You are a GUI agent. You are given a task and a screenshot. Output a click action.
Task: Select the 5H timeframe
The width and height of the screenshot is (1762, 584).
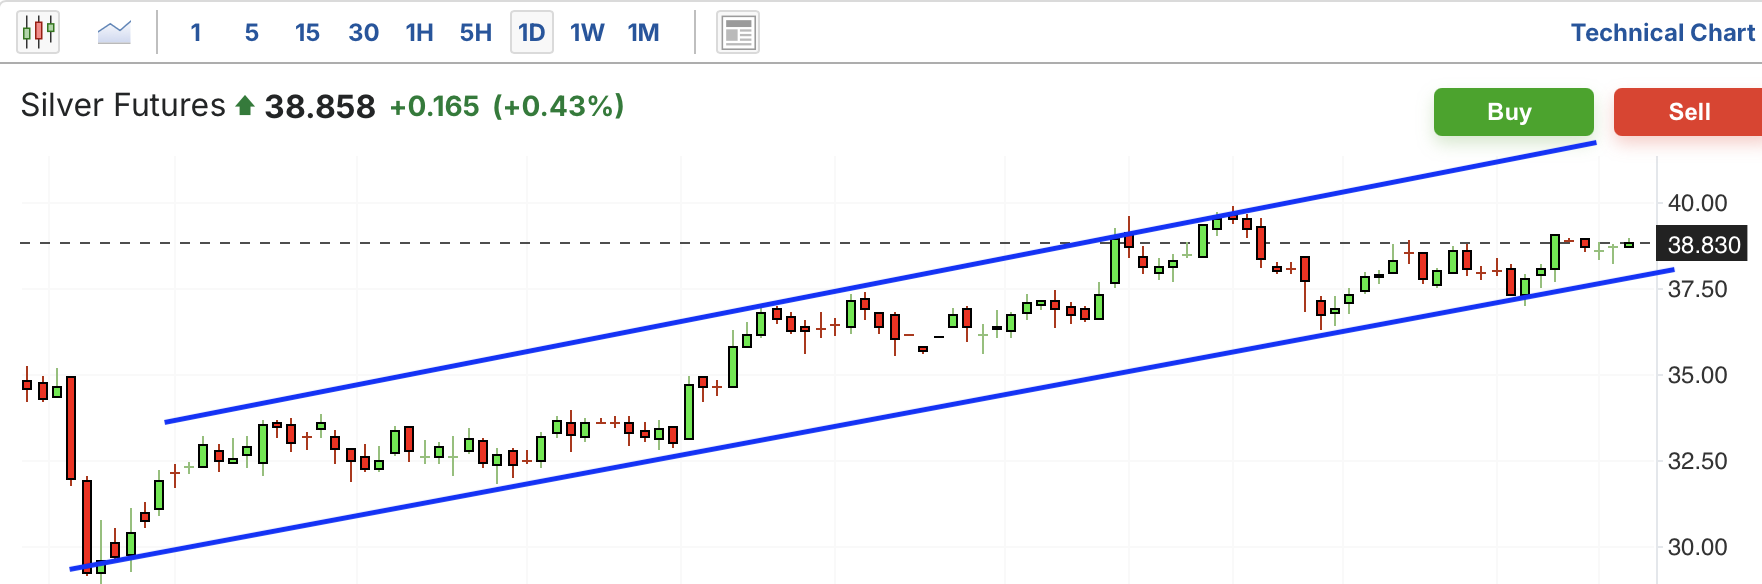click(476, 33)
